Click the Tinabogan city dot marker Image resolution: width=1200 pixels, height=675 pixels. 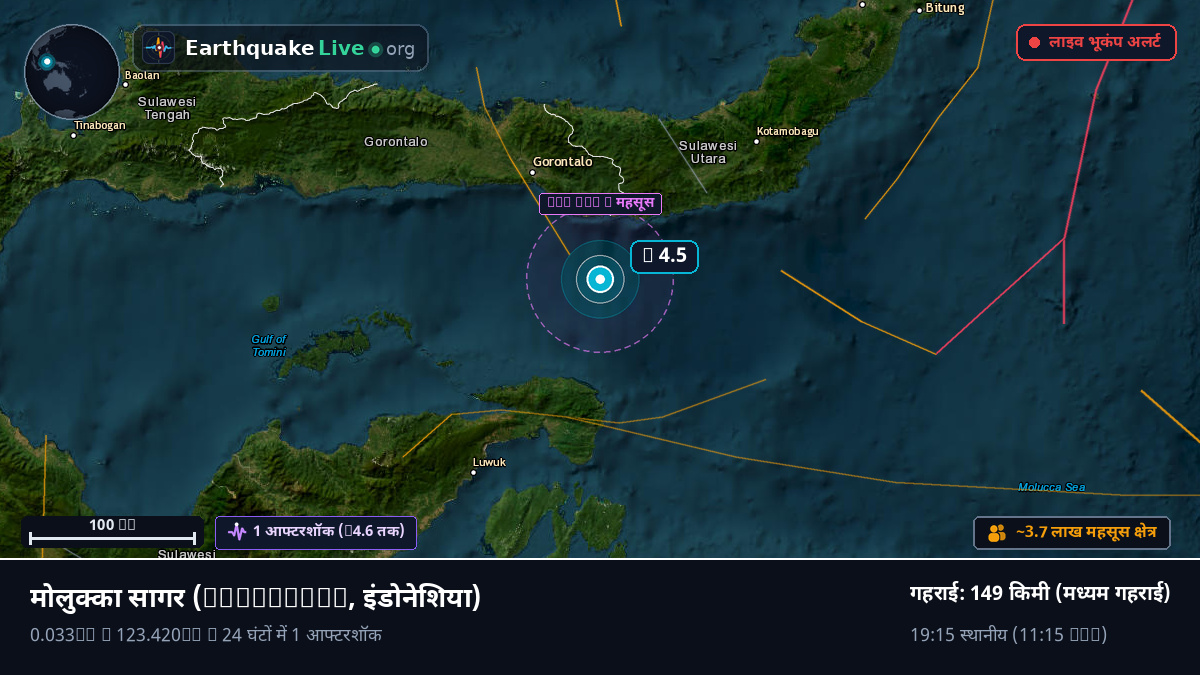click(x=73, y=135)
